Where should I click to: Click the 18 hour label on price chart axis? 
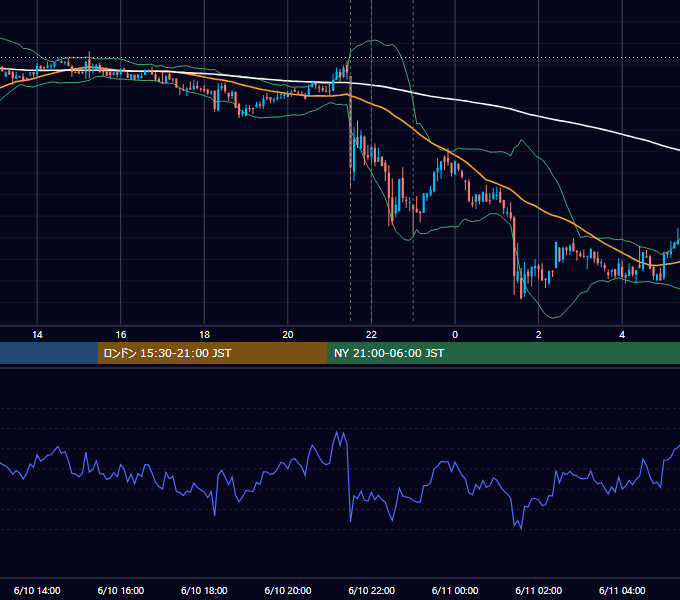pyautogui.click(x=204, y=335)
